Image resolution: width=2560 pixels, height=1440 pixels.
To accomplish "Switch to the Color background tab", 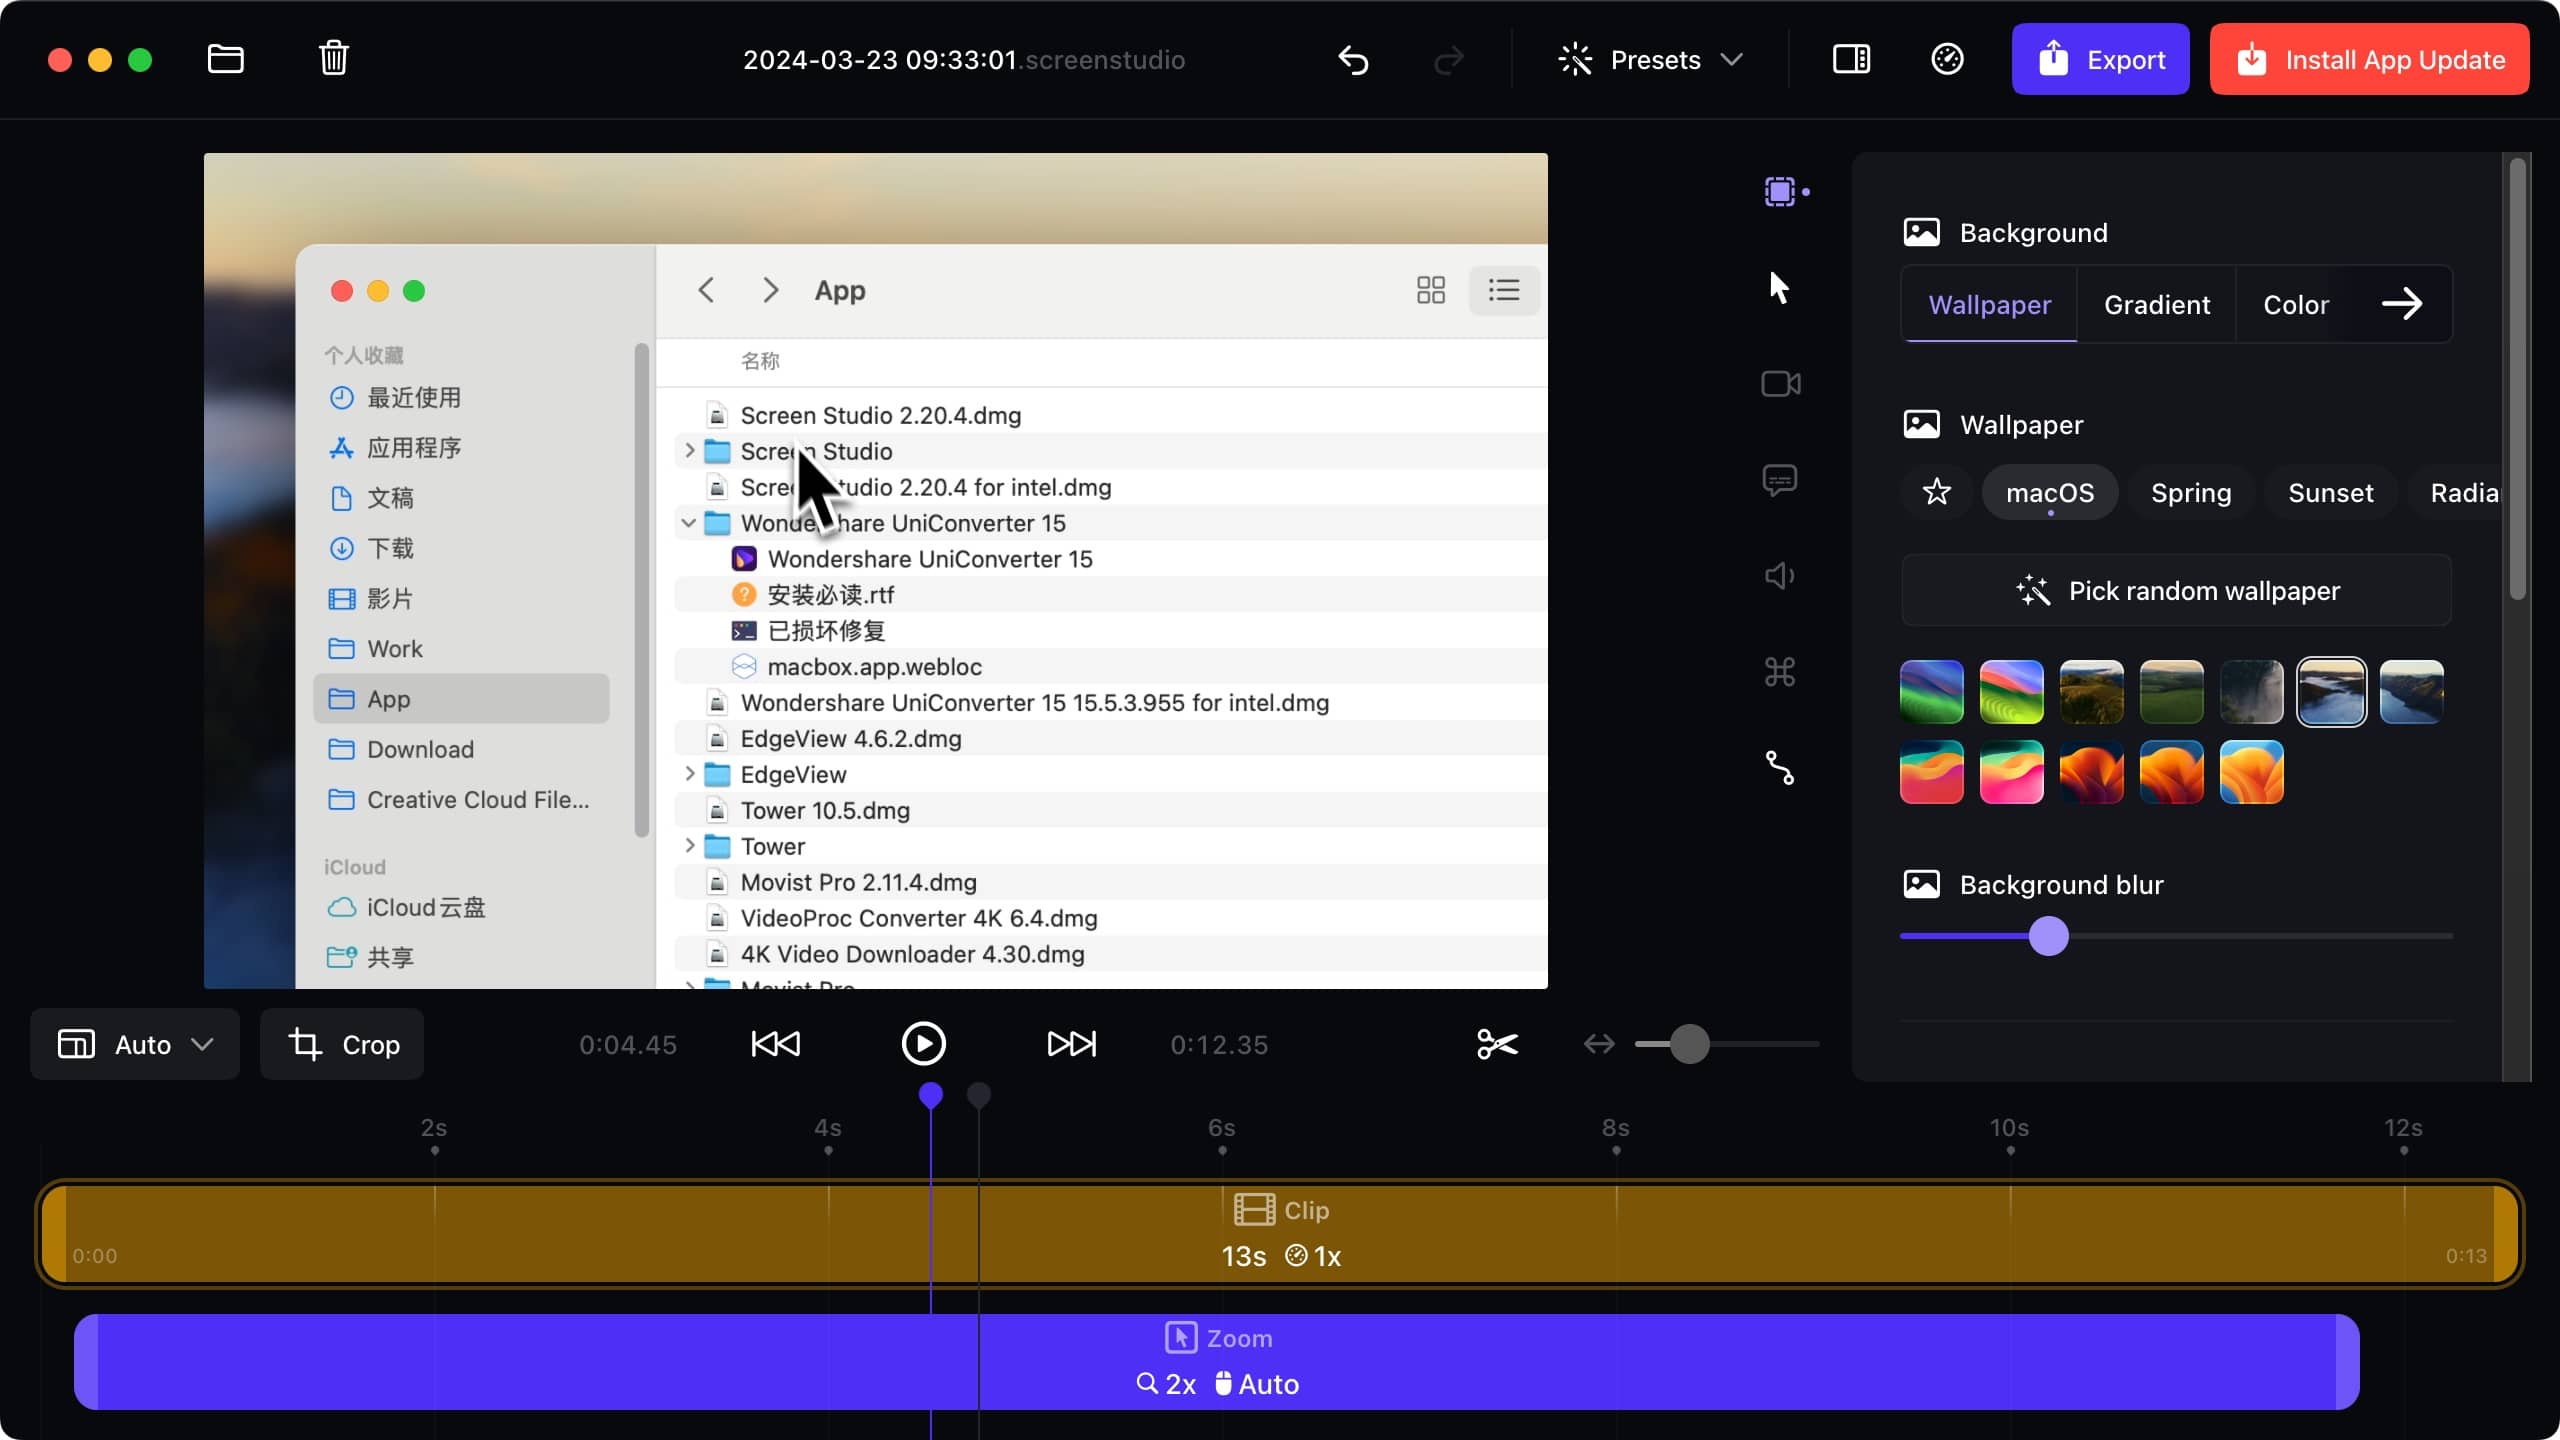I will [x=2296, y=304].
